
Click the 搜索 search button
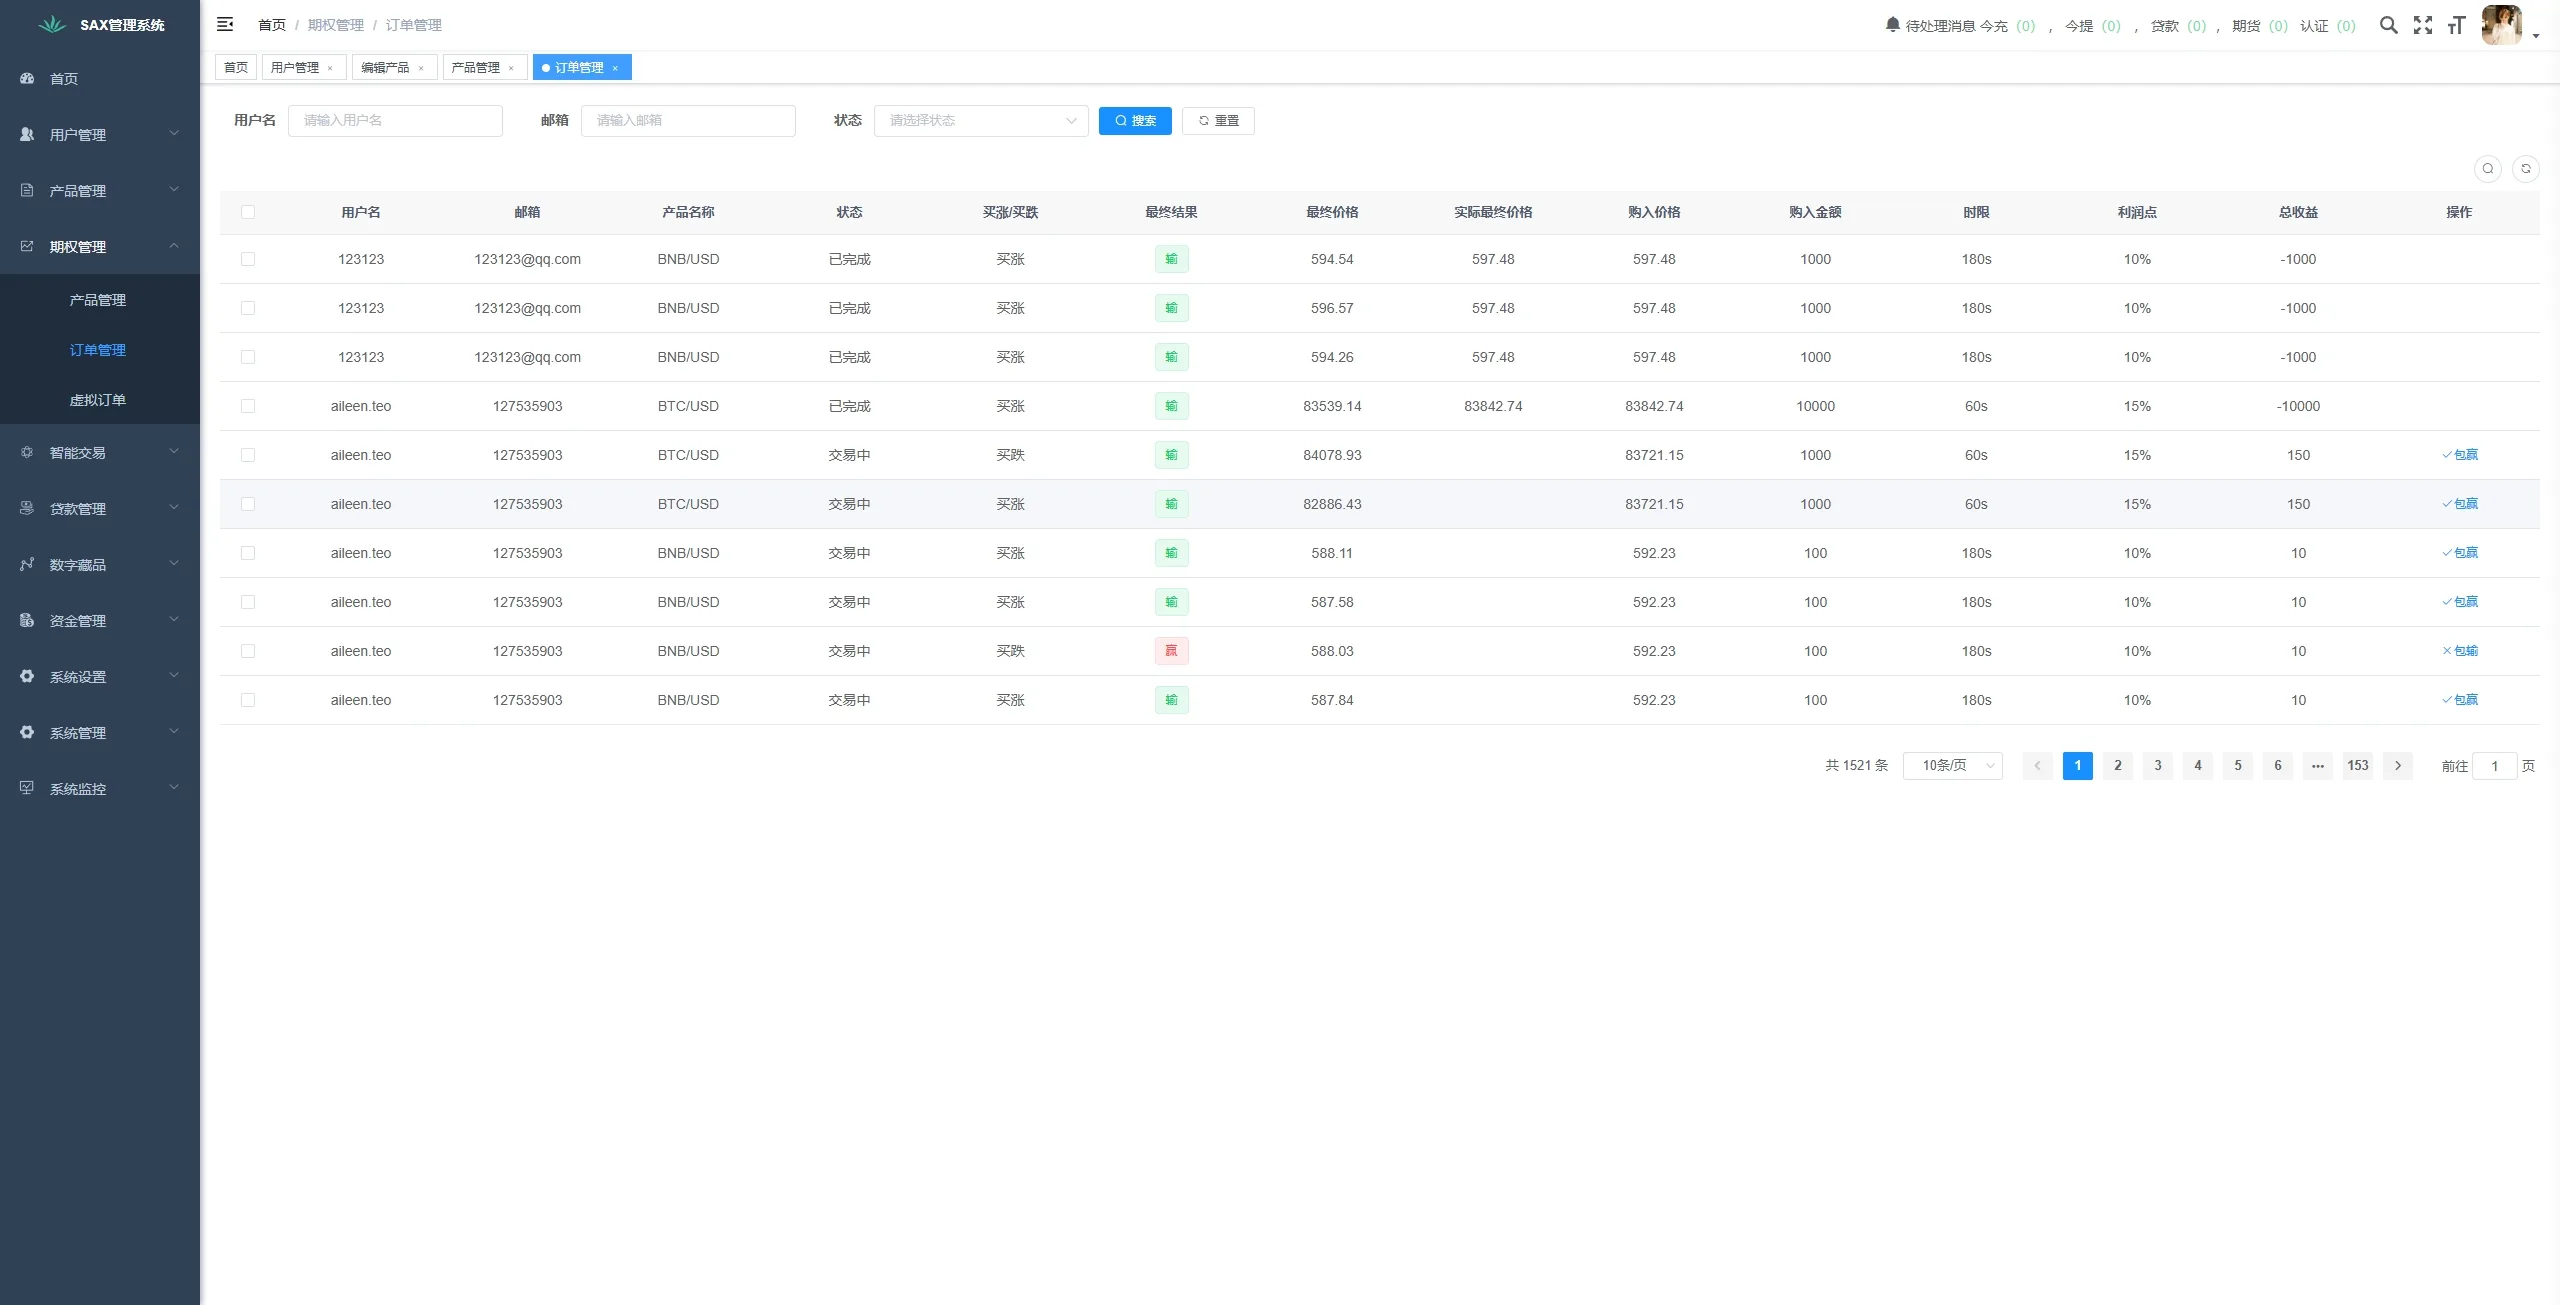click(x=1134, y=120)
